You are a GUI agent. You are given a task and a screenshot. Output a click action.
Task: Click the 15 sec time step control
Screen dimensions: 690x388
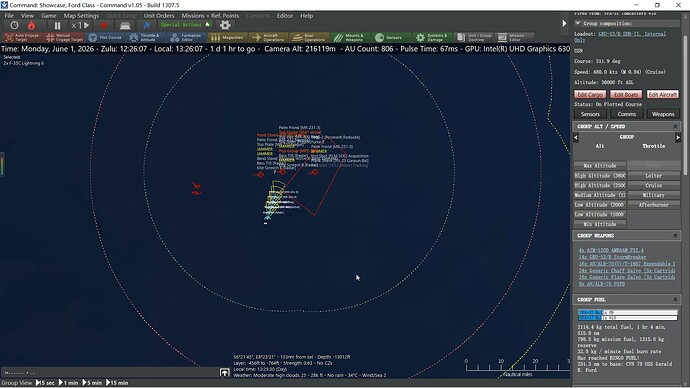coord(45,383)
